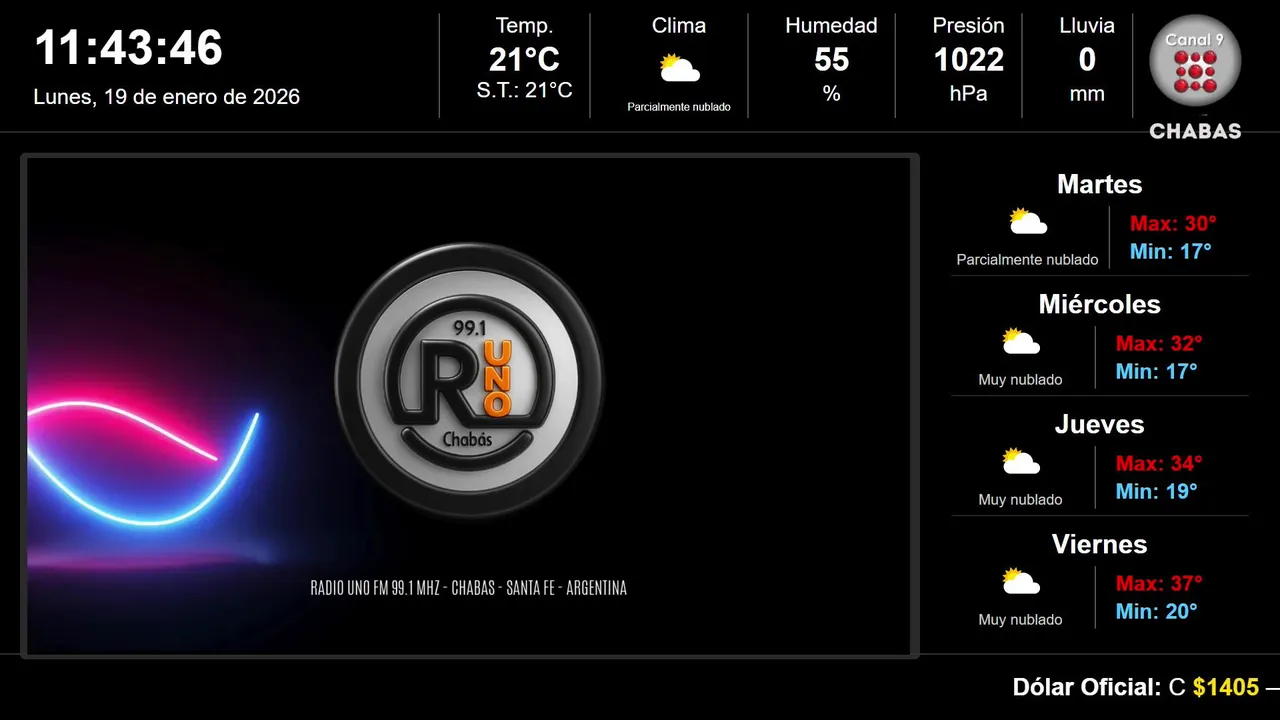Click the Presión label
The image size is (1280, 720).
[968, 26]
